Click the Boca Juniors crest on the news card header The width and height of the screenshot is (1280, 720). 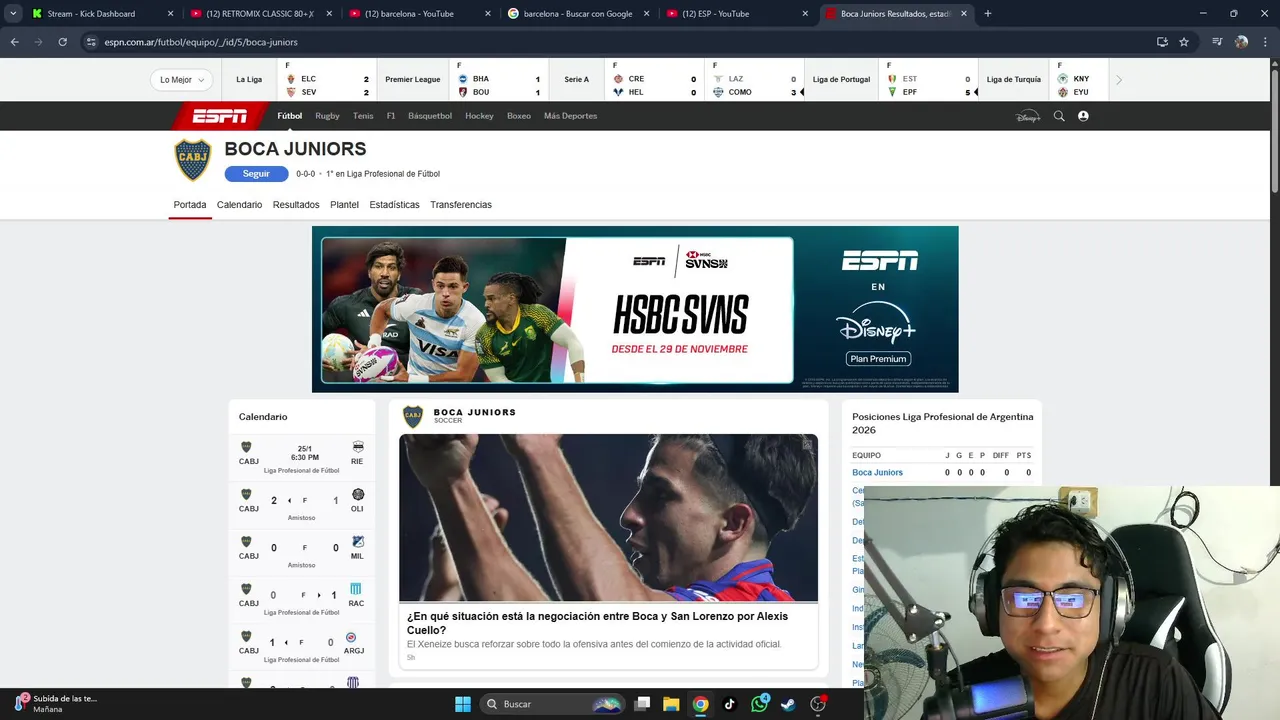tap(413, 416)
